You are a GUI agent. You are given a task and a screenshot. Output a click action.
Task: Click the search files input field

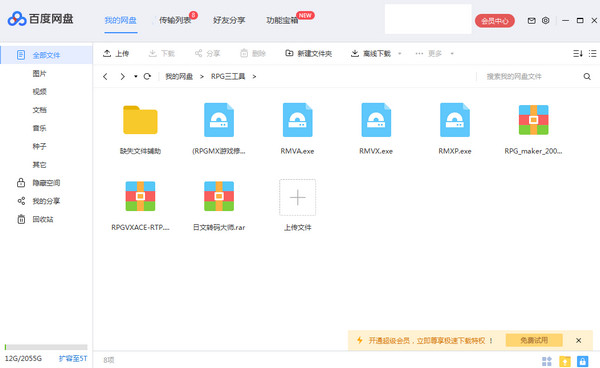[x=530, y=77]
